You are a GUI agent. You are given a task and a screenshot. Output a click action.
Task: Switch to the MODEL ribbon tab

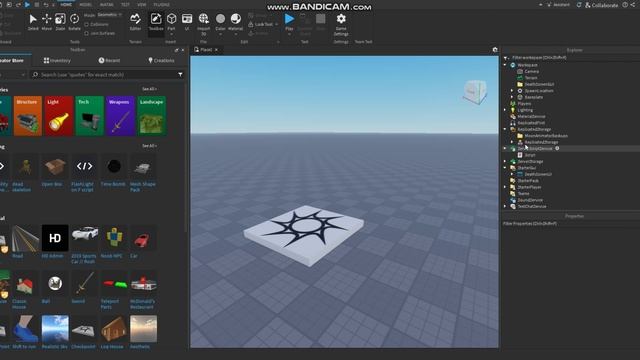[86, 4]
